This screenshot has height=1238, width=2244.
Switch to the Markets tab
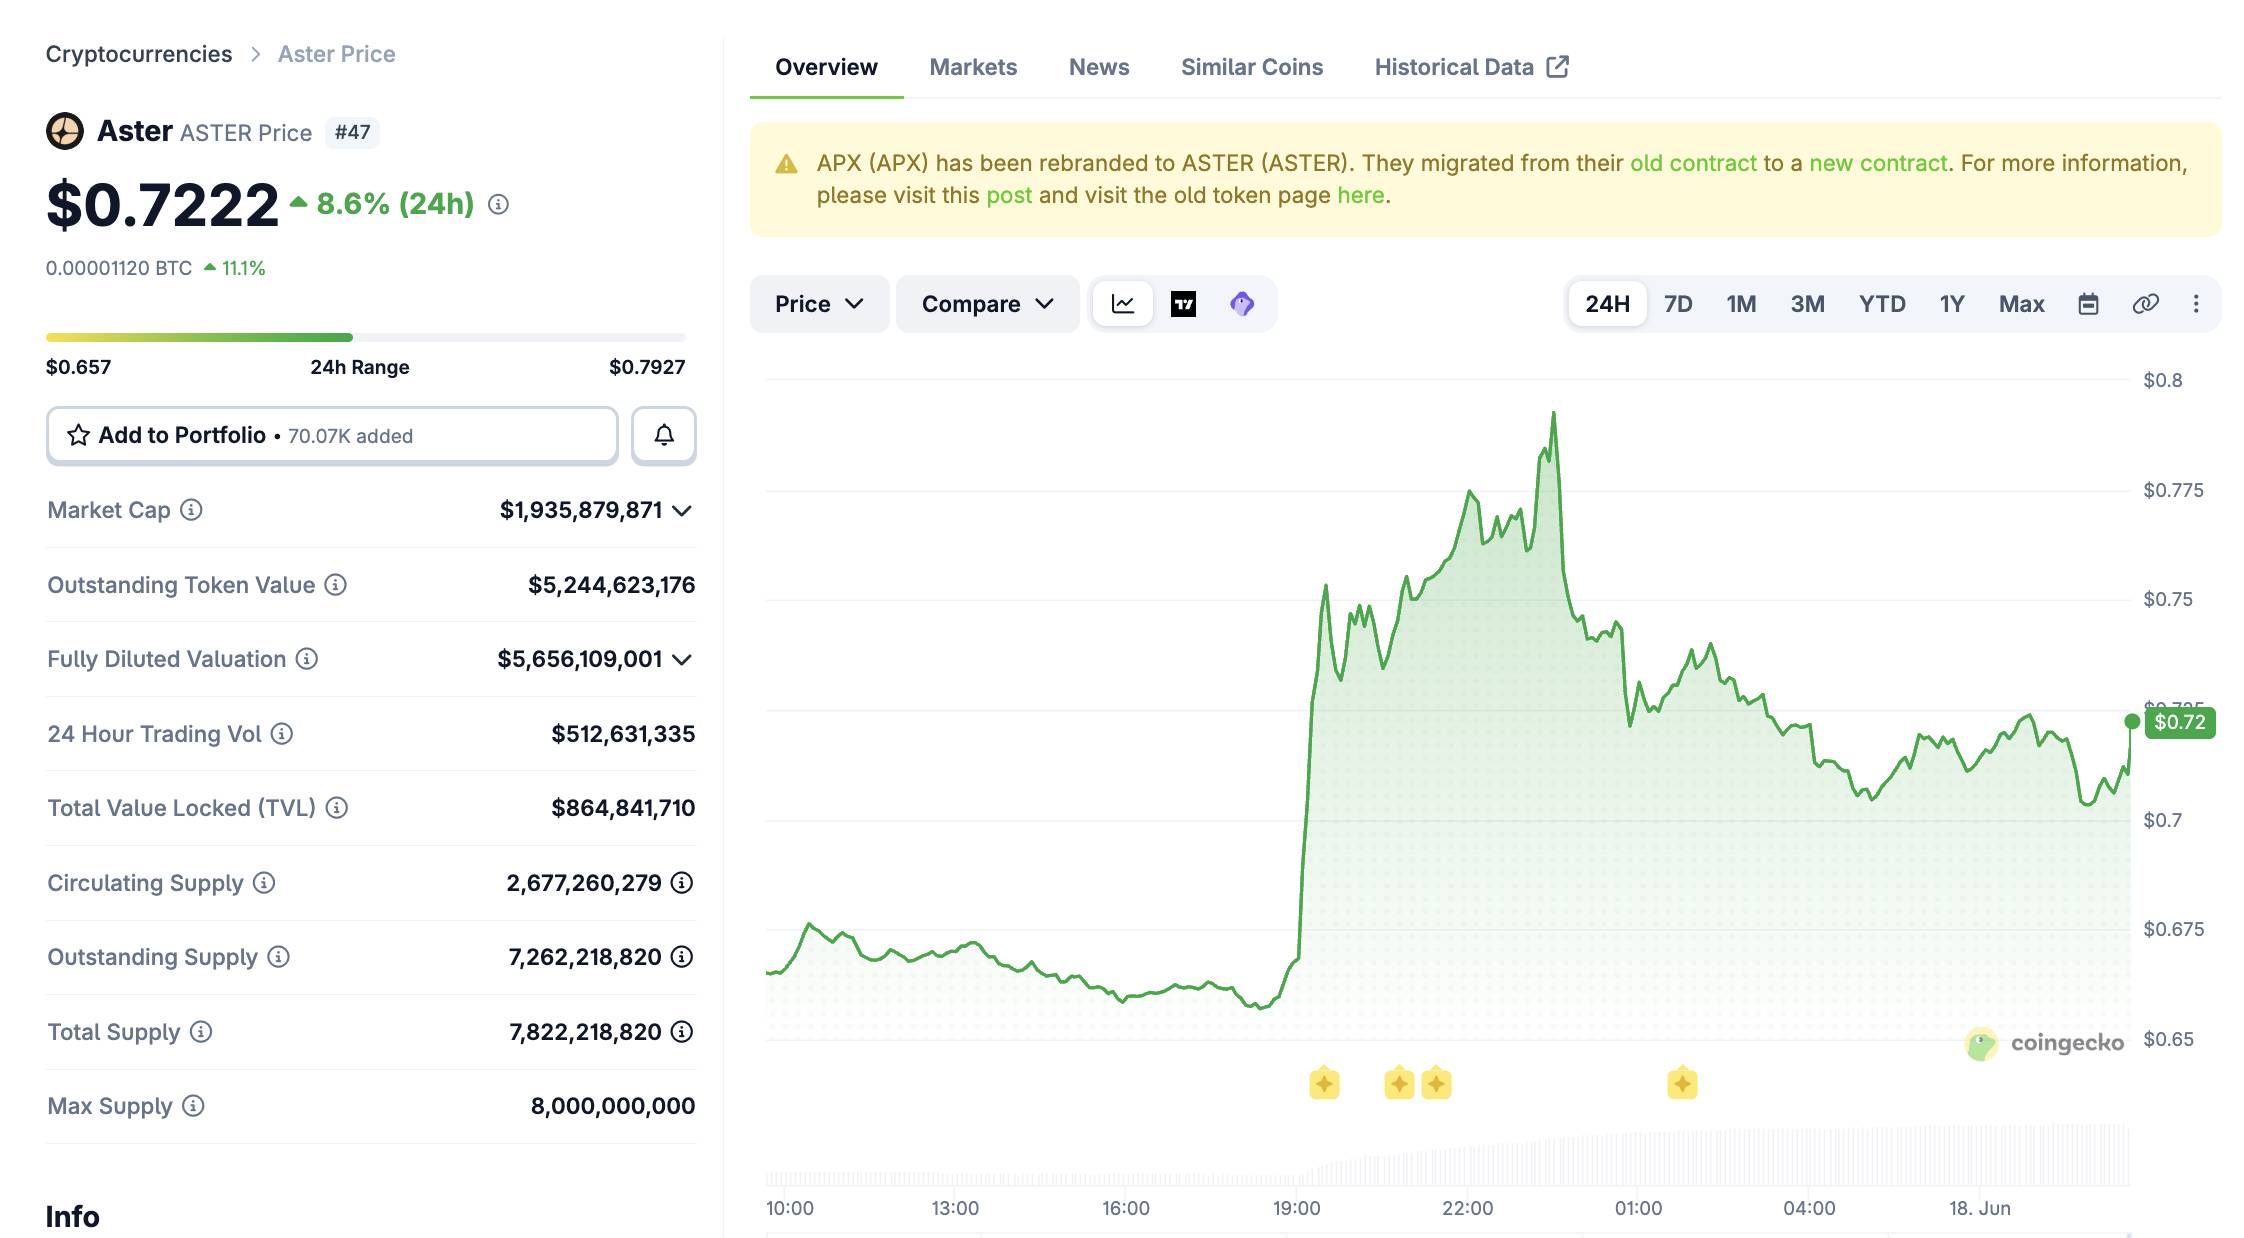tap(973, 67)
